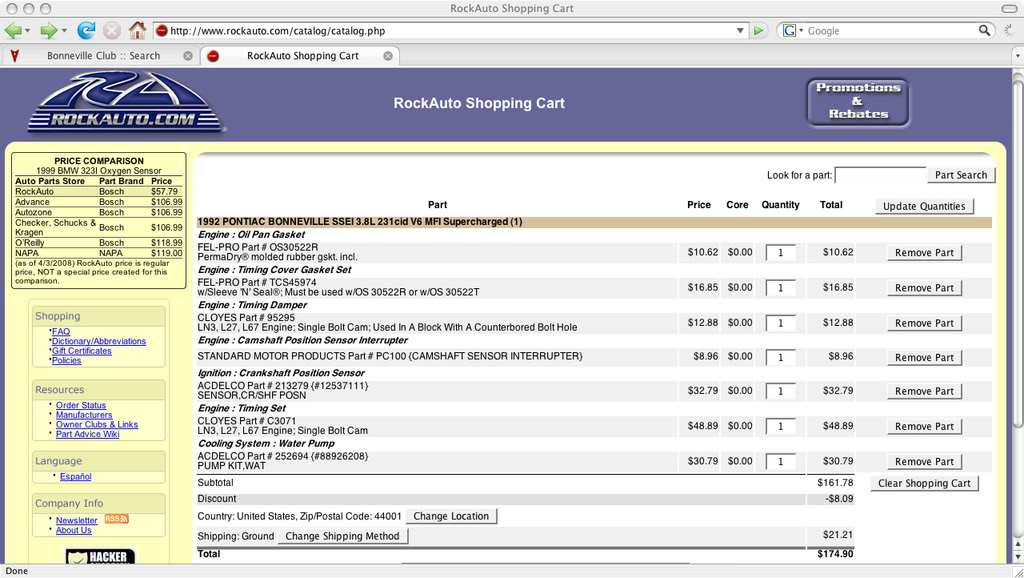Click the $161.78 subtotal amount
1024x578 pixels.
(x=835, y=483)
